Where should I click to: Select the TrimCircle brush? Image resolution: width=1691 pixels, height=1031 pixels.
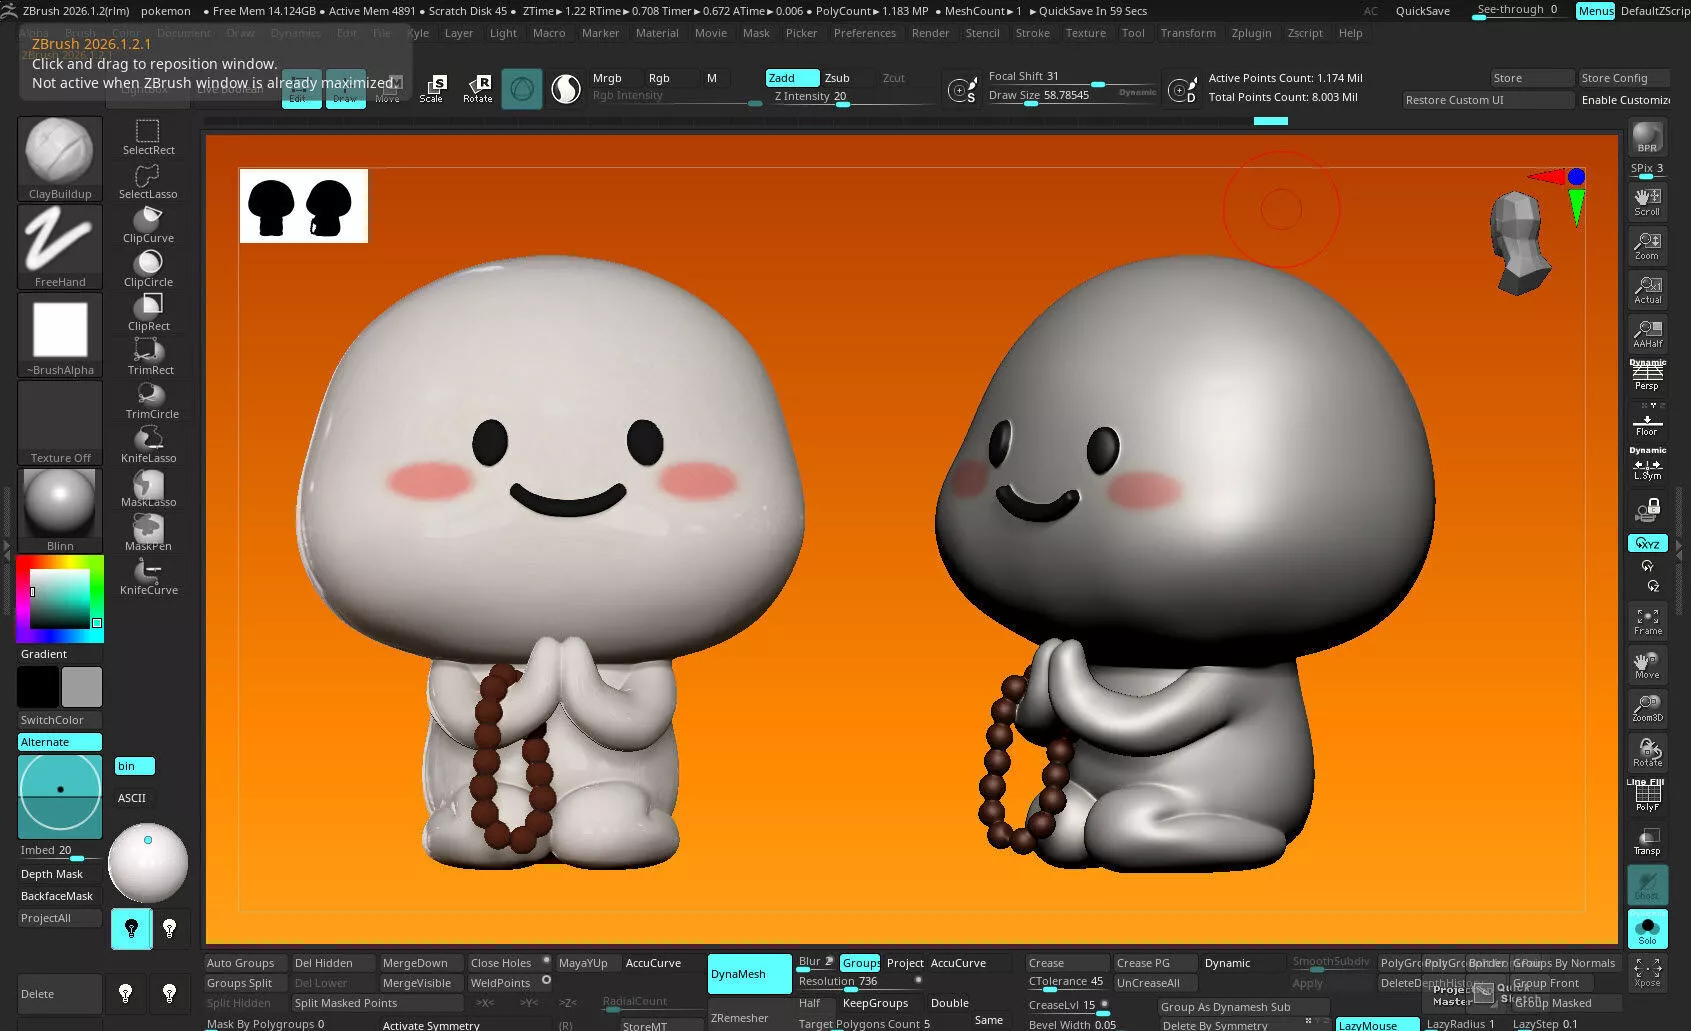click(x=150, y=401)
